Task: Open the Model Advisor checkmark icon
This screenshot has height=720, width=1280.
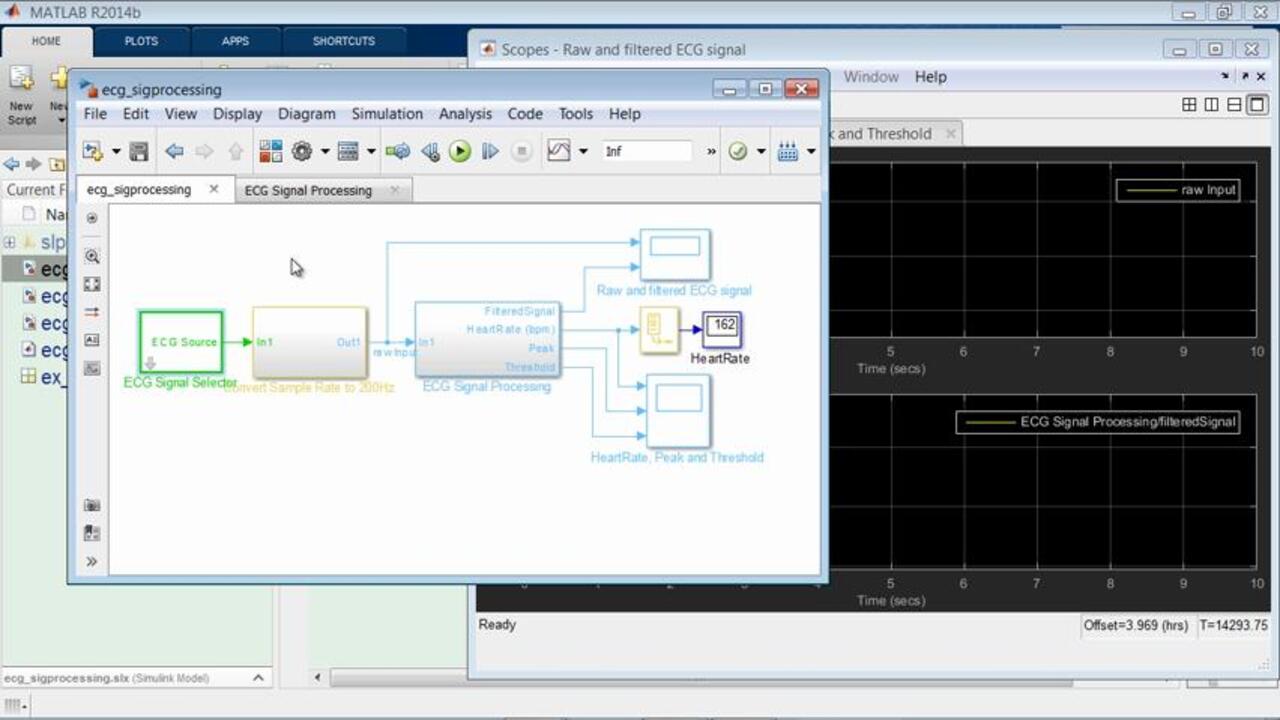Action: (737, 152)
